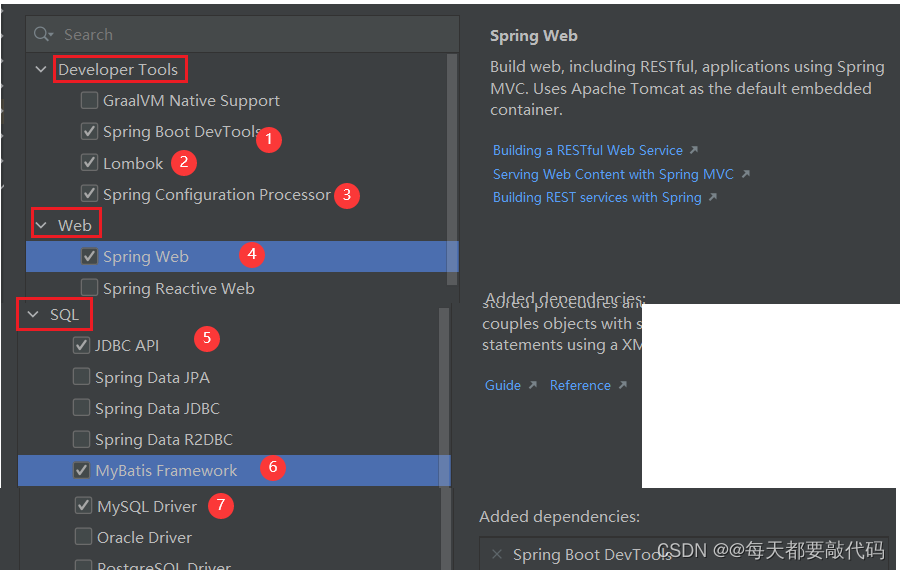
Task: Collapse the Web group chevron
Action: click(x=41, y=225)
